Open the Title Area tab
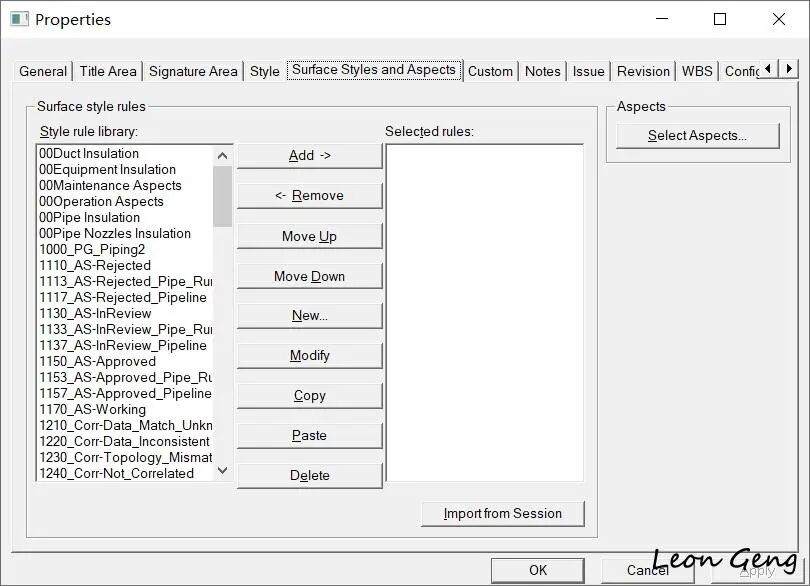The height and width of the screenshot is (586, 810). pyautogui.click(x=108, y=71)
